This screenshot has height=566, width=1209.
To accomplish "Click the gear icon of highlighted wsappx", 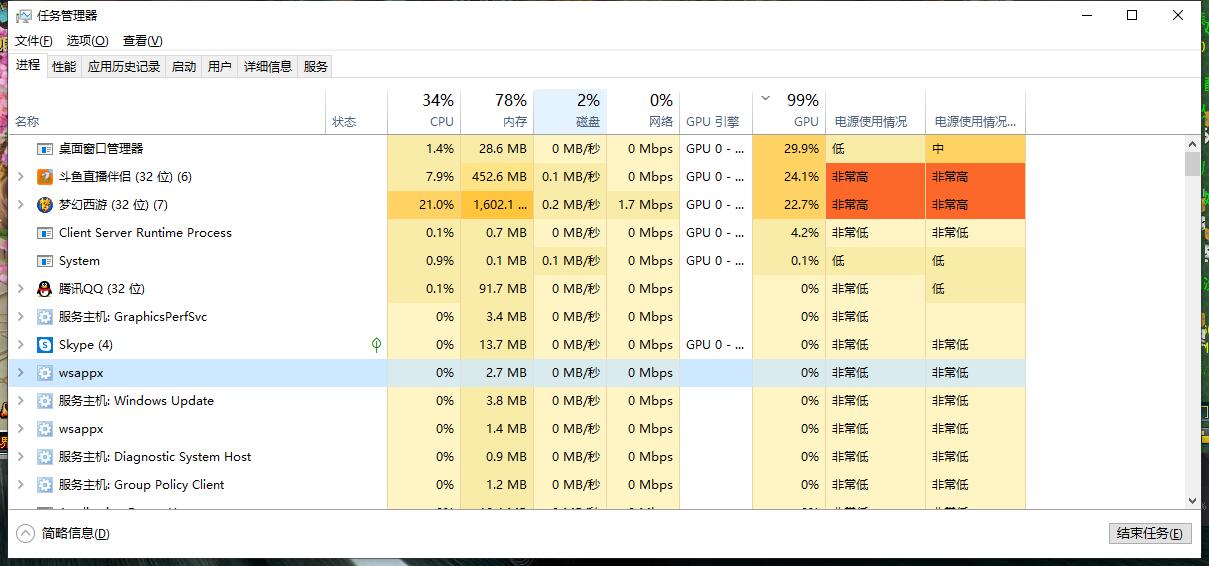I will point(44,372).
